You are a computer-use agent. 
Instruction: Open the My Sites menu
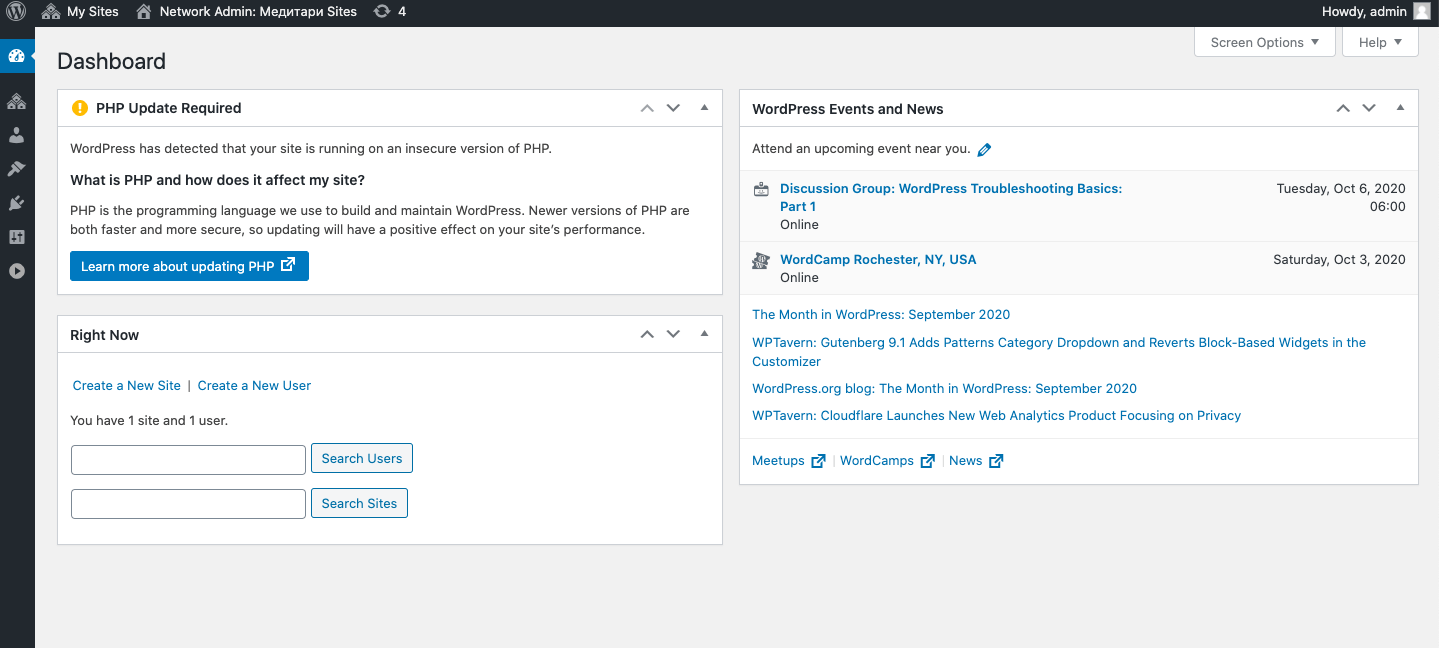81,12
